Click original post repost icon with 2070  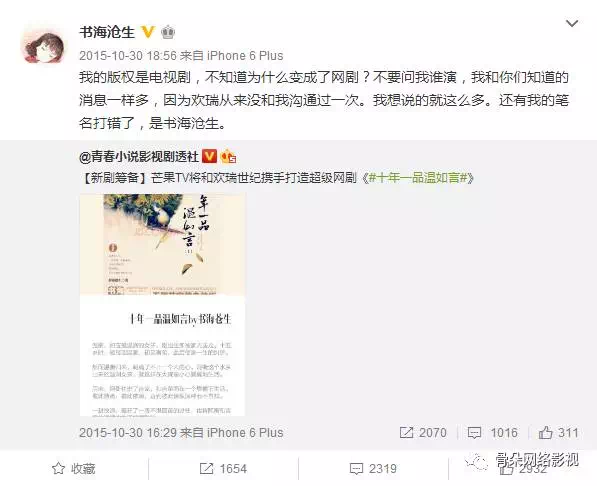point(423,433)
